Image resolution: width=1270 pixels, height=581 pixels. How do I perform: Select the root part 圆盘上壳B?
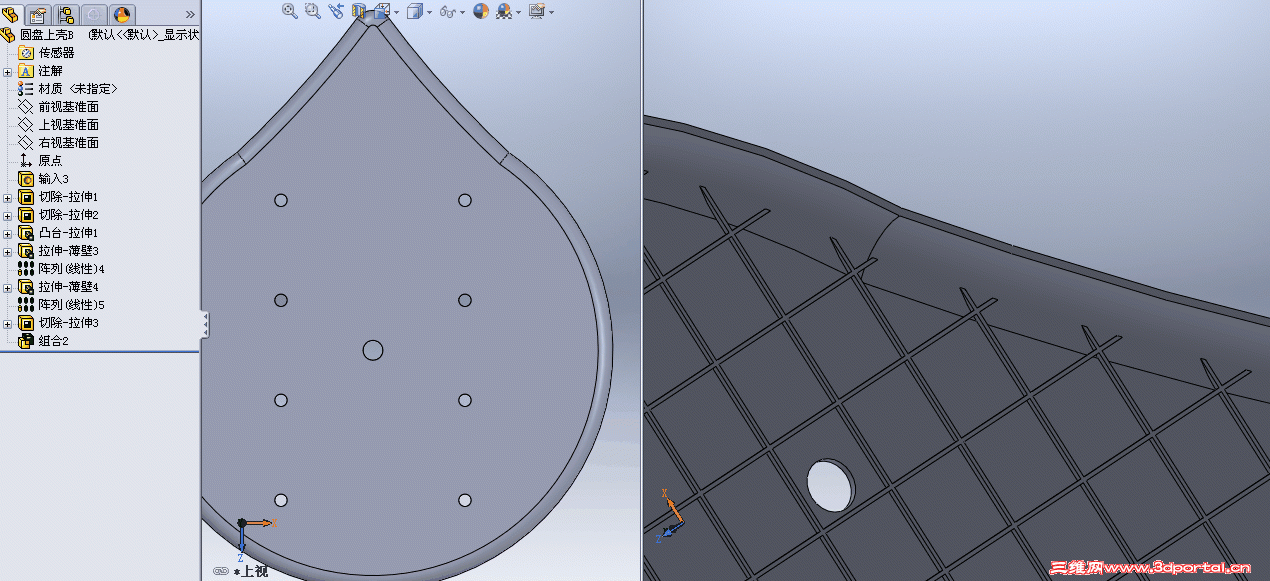click(47, 35)
